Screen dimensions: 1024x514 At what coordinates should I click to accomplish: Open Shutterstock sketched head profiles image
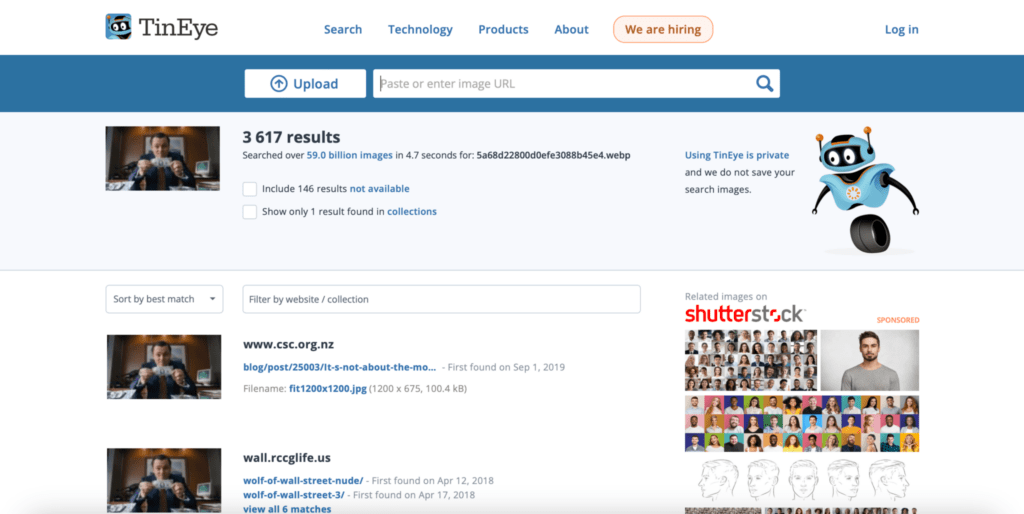coord(802,480)
